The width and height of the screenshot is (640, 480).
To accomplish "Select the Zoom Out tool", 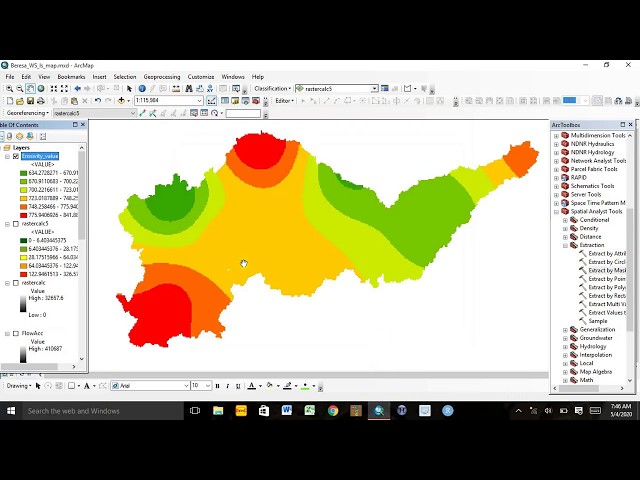I will (20, 89).
